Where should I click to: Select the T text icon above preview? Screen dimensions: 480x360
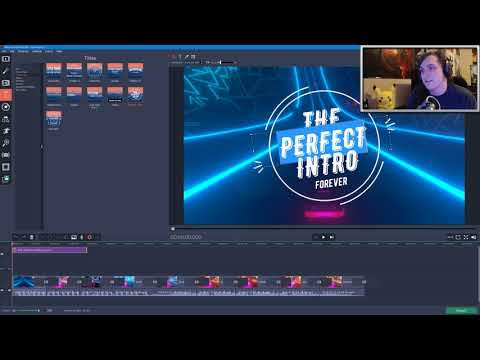click(x=180, y=57)
